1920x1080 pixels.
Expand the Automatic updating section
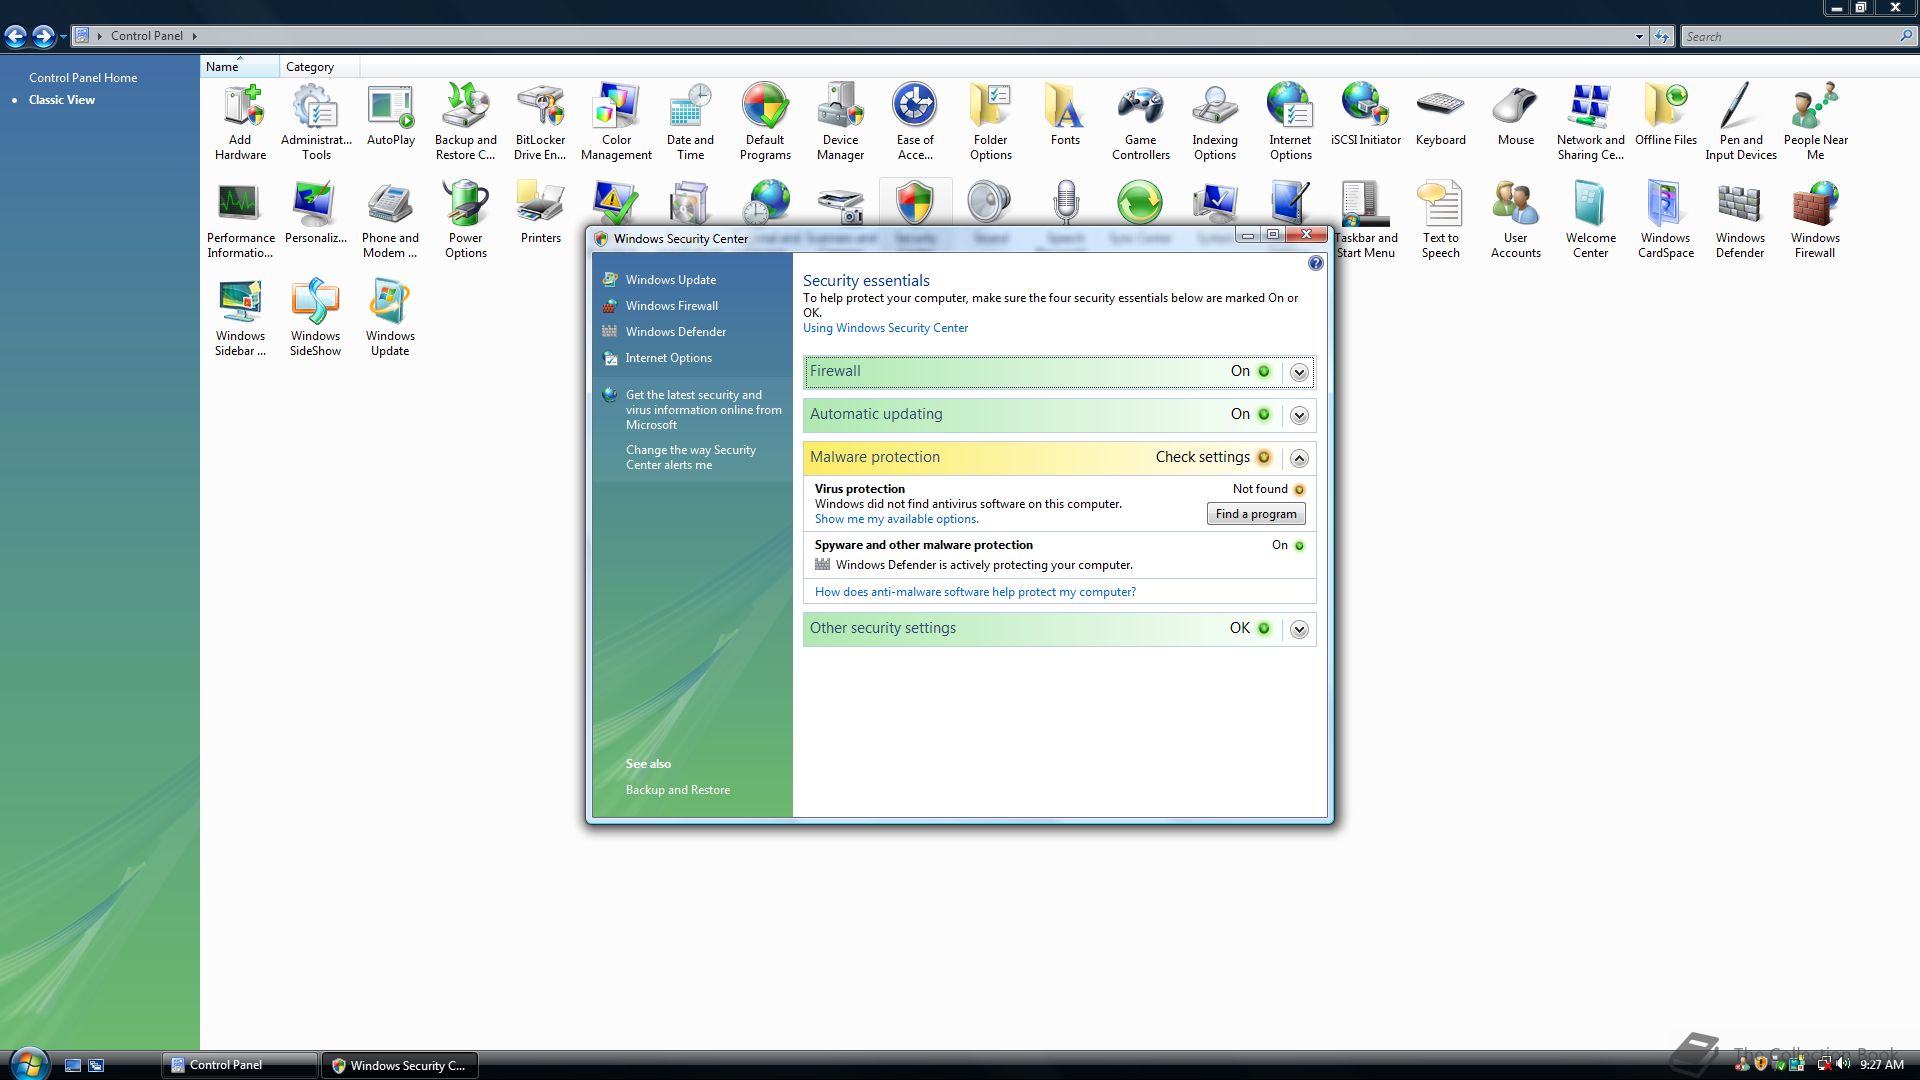[x=1299, y=415]
